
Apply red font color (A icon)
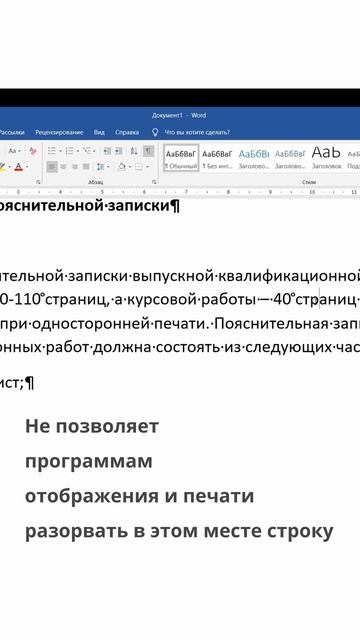click(18, 167)
